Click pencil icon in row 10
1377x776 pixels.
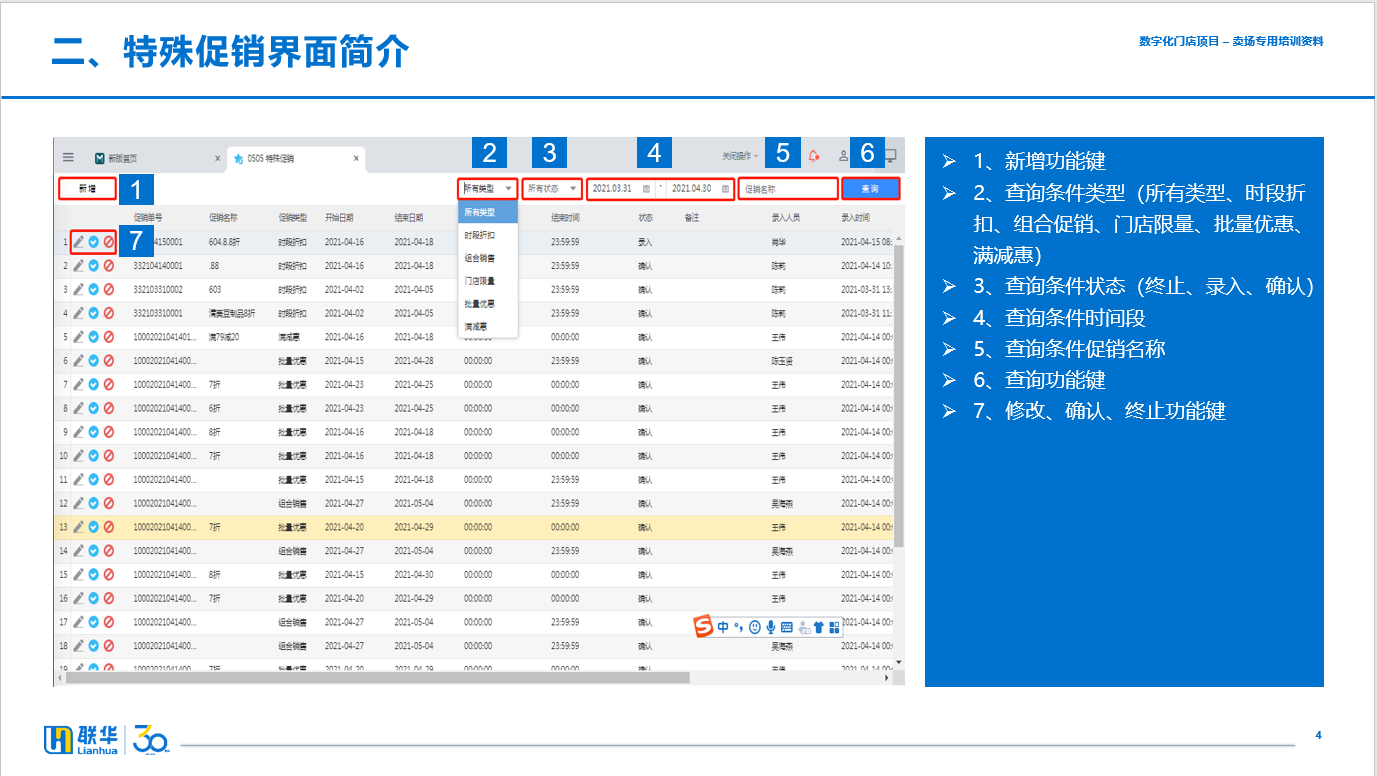click(x=79, y=455)
